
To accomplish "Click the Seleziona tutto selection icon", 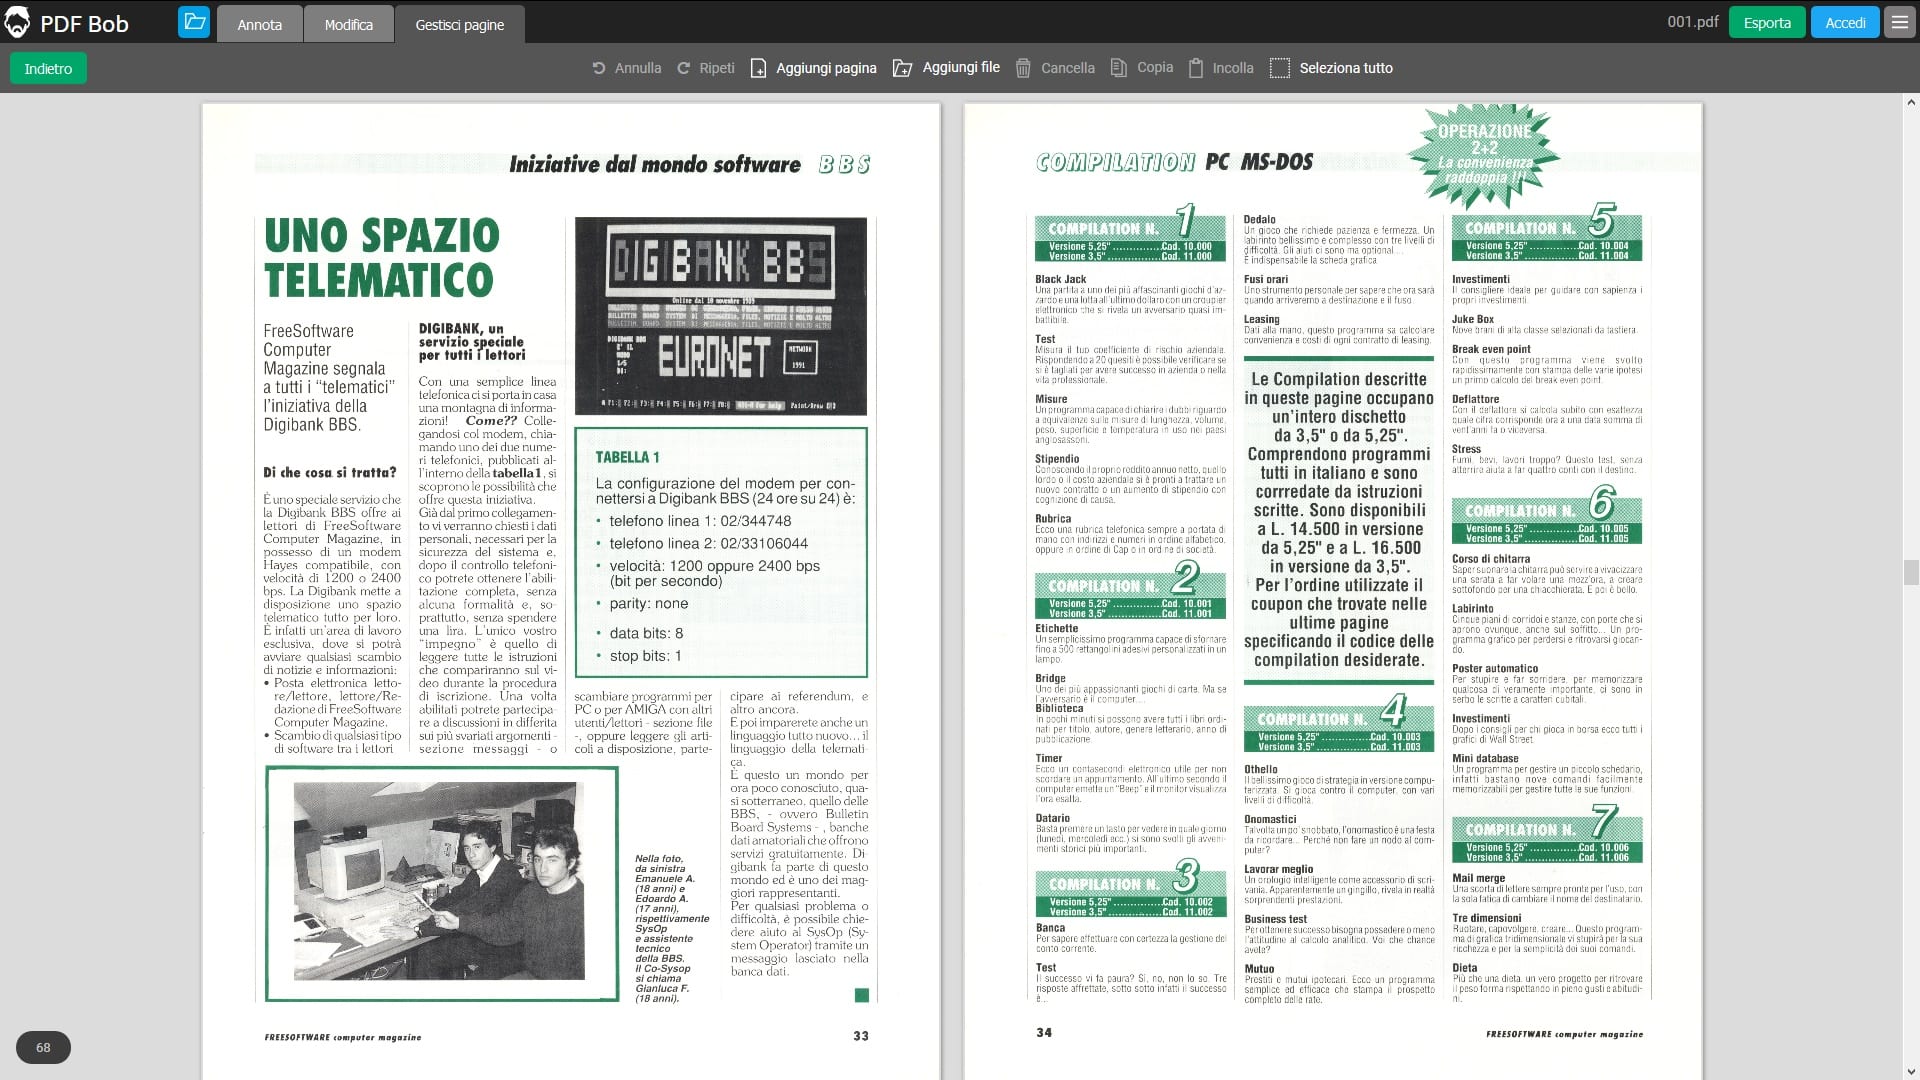I will (1279, 68).
